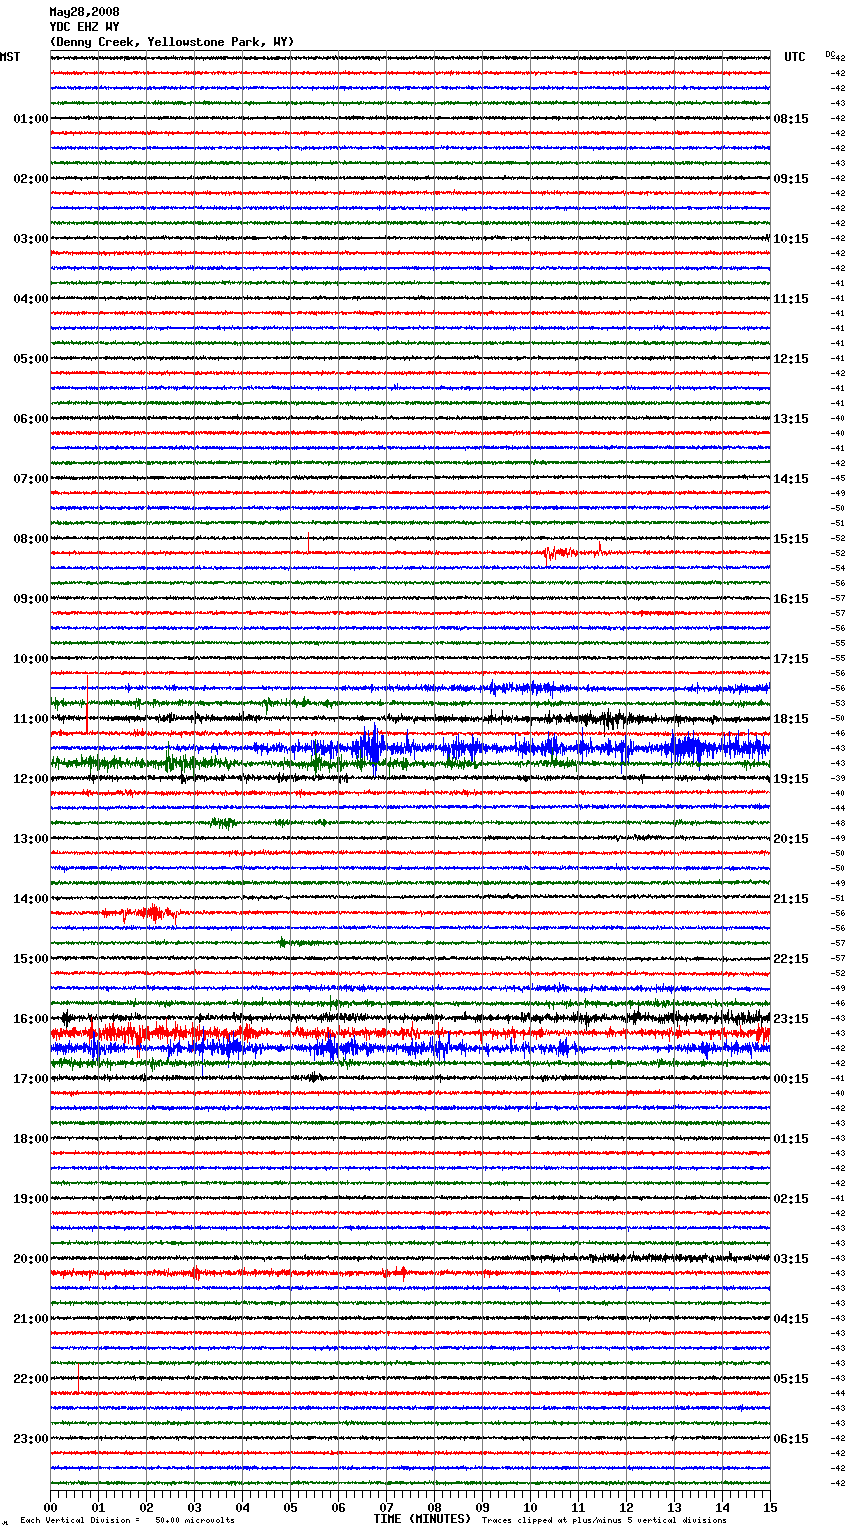
Task: Click the 23:15 UTC time label
Action: click(791, 1019)
